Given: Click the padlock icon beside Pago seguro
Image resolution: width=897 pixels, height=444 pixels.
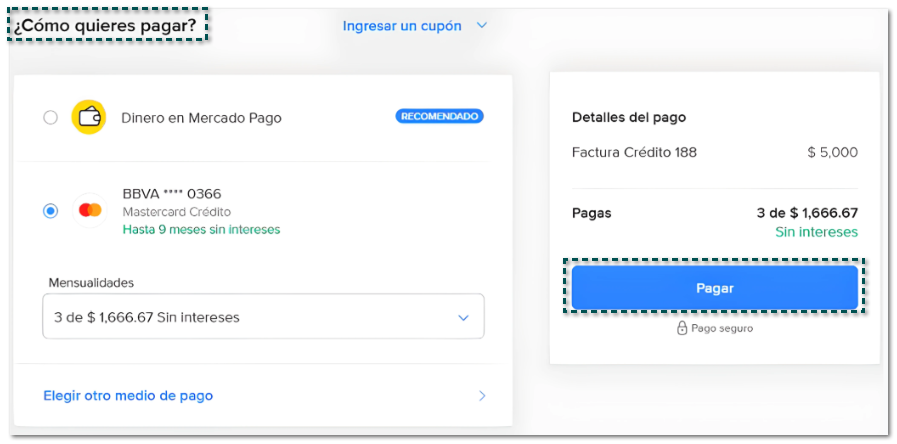Looking at the screenshot, I should 682,328.
